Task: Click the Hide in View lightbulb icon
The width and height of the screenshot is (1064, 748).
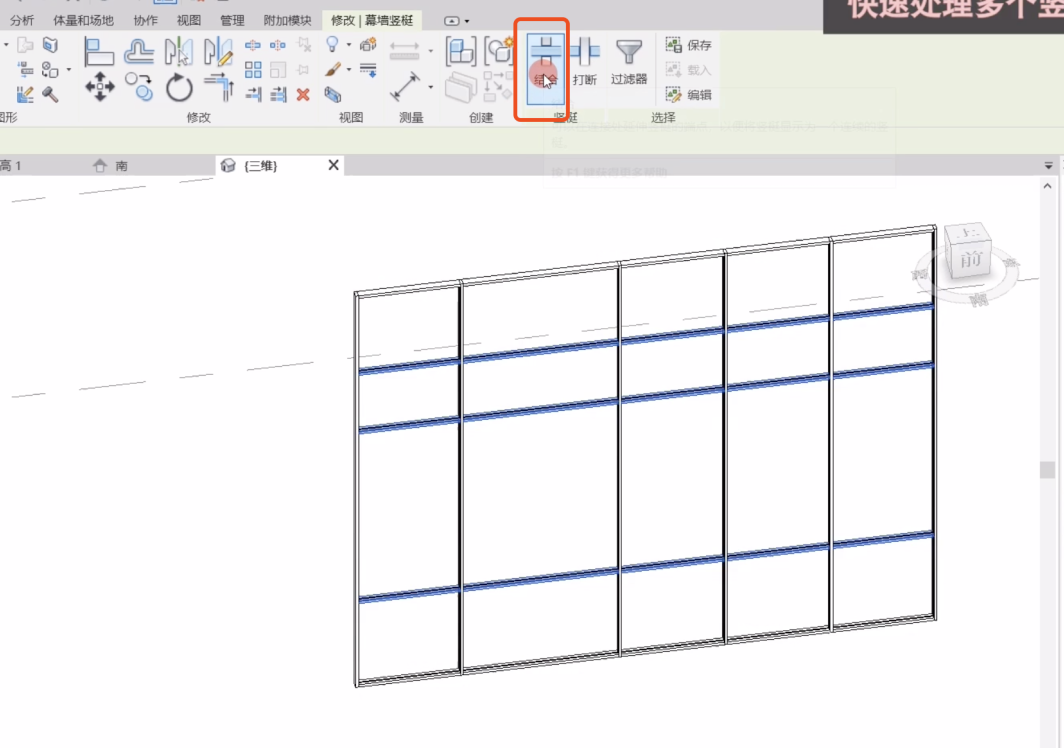Action: pos(332,45)
